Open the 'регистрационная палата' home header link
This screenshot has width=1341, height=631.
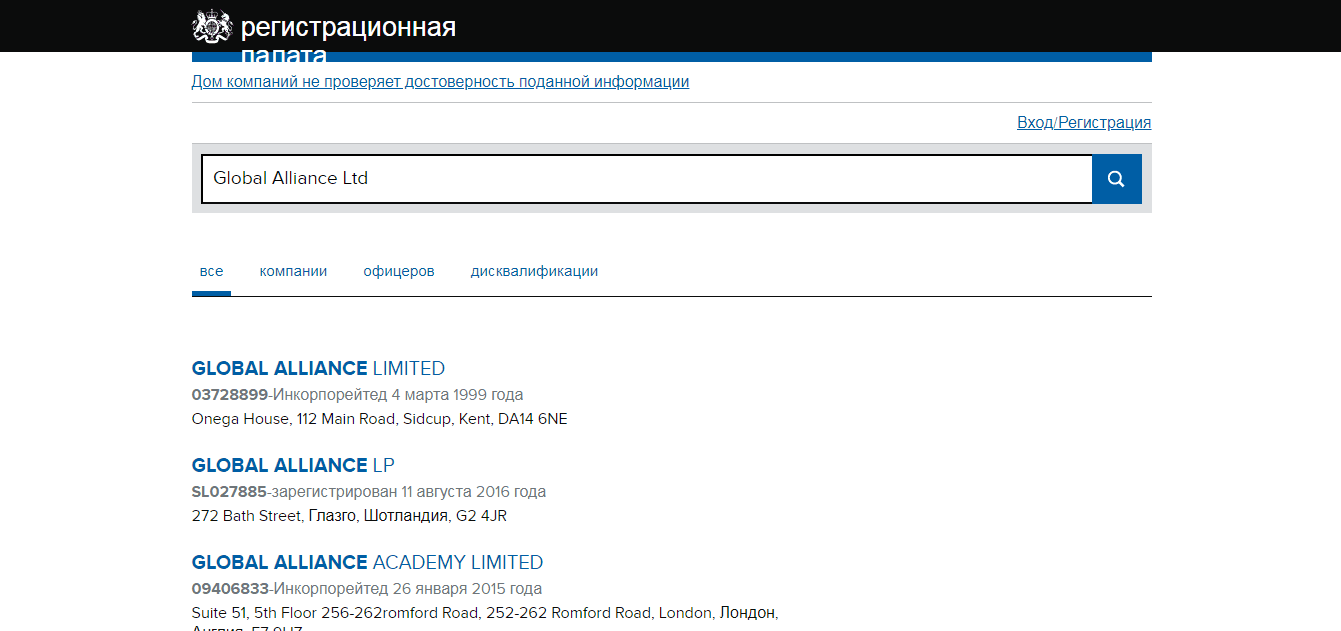[348, 28]
